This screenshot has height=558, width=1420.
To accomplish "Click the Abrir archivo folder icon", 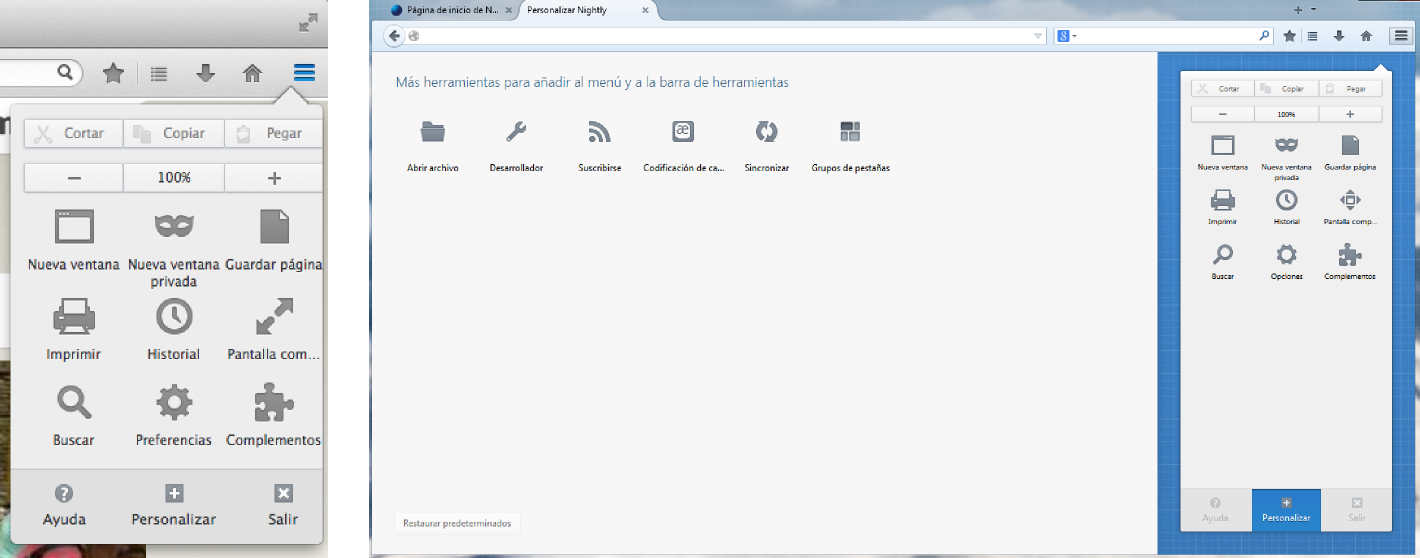I will point(432,132).
